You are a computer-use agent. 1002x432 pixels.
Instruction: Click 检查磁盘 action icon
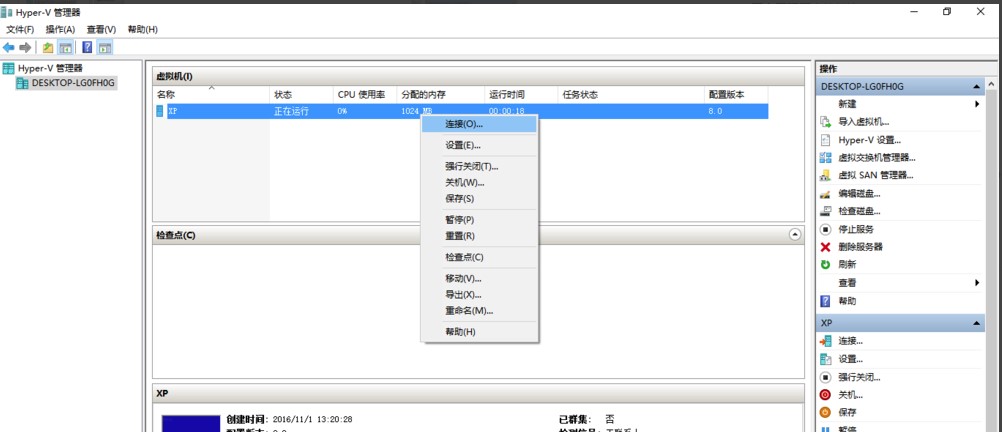(826, 212)
